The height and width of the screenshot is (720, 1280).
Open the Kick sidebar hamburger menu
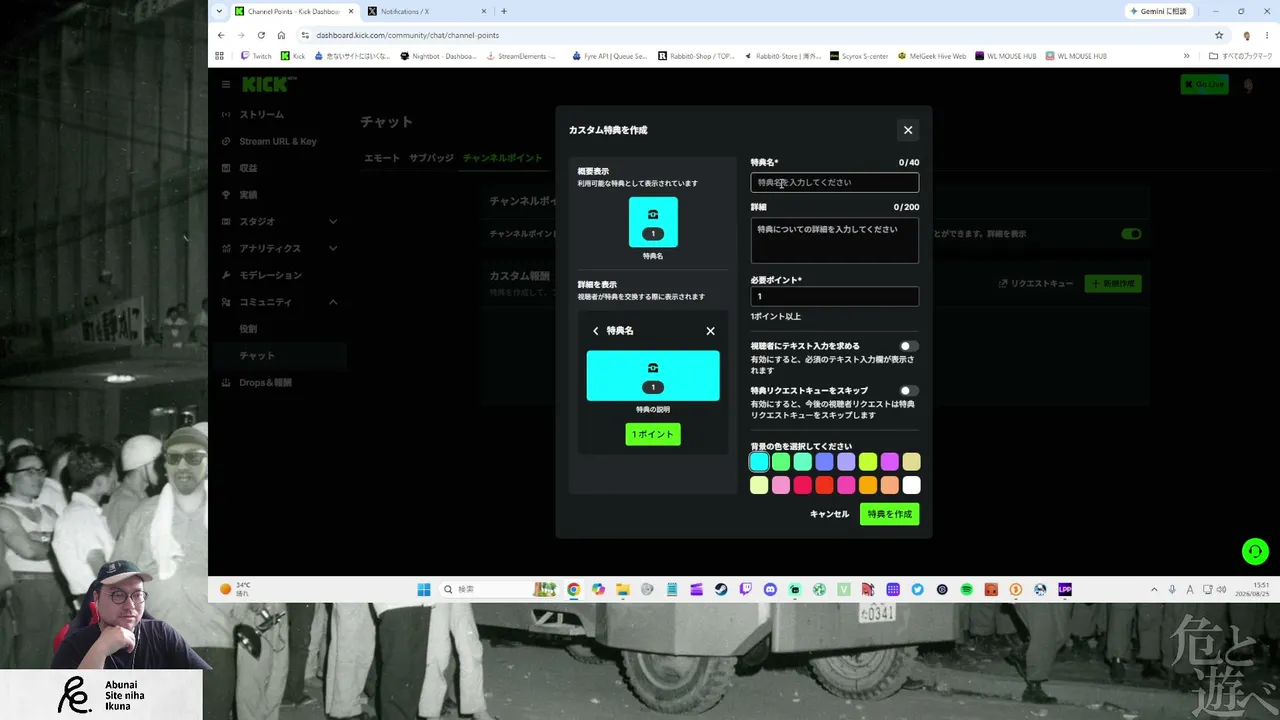click(x=226, y=85)
